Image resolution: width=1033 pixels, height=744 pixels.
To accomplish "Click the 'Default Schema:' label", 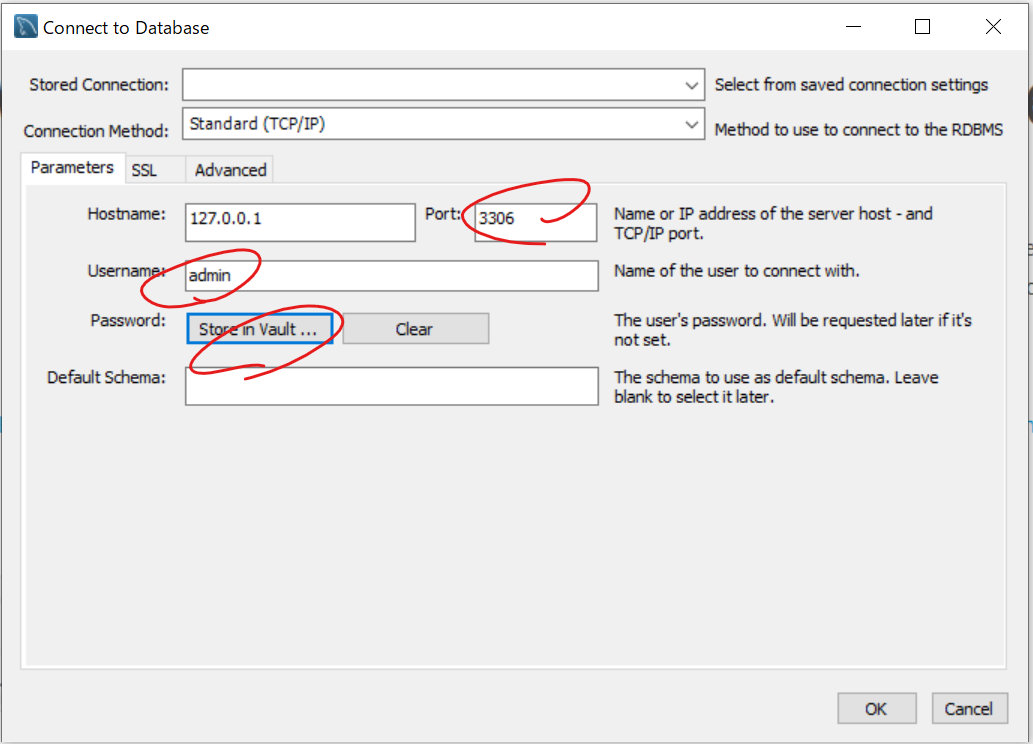I will coord(106,378).
